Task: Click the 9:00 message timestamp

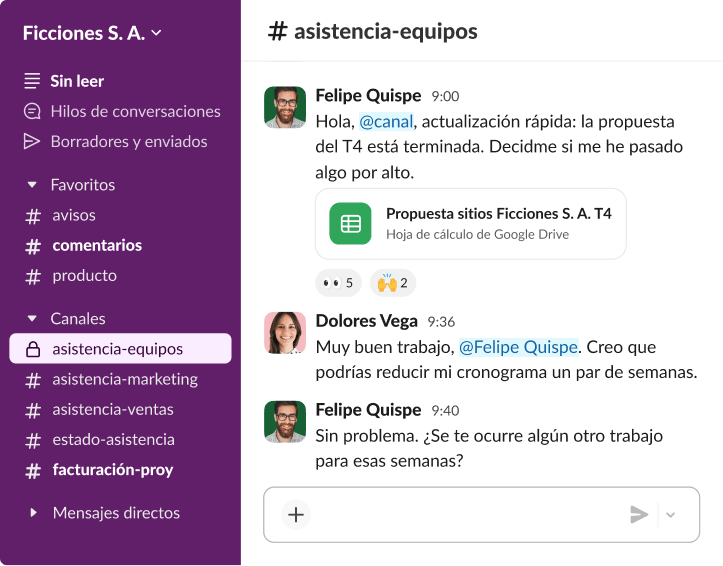Action: [445, 96]
